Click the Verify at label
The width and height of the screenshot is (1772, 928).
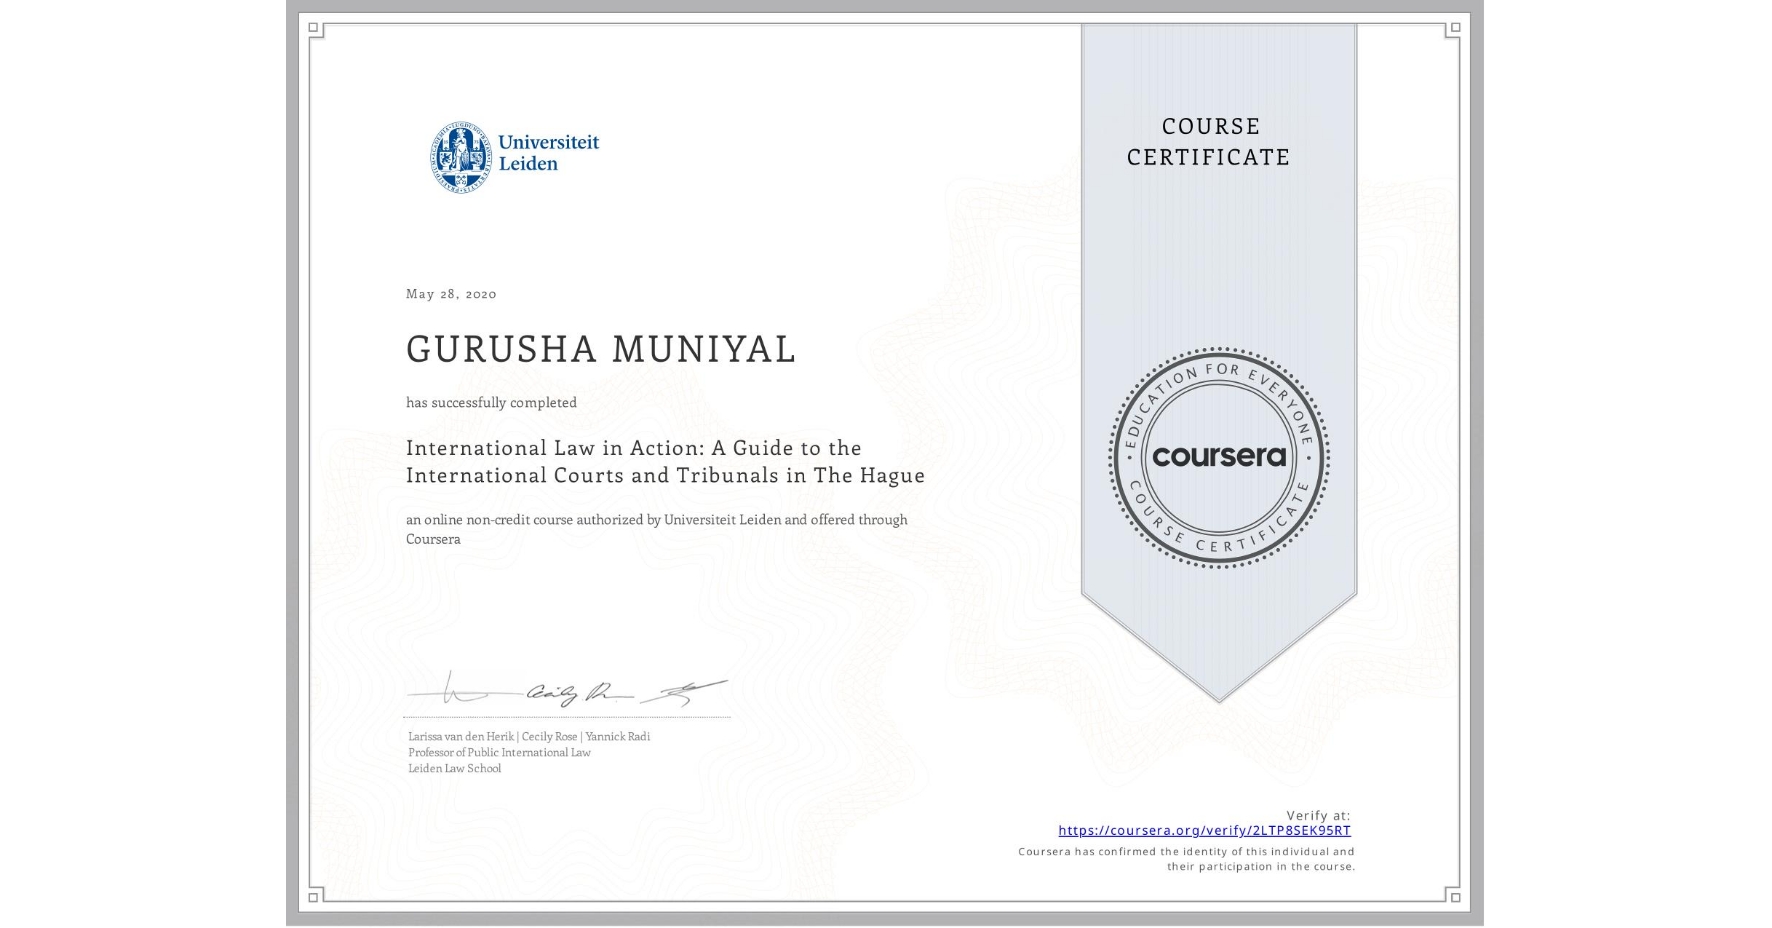(x=1318, y=815)
